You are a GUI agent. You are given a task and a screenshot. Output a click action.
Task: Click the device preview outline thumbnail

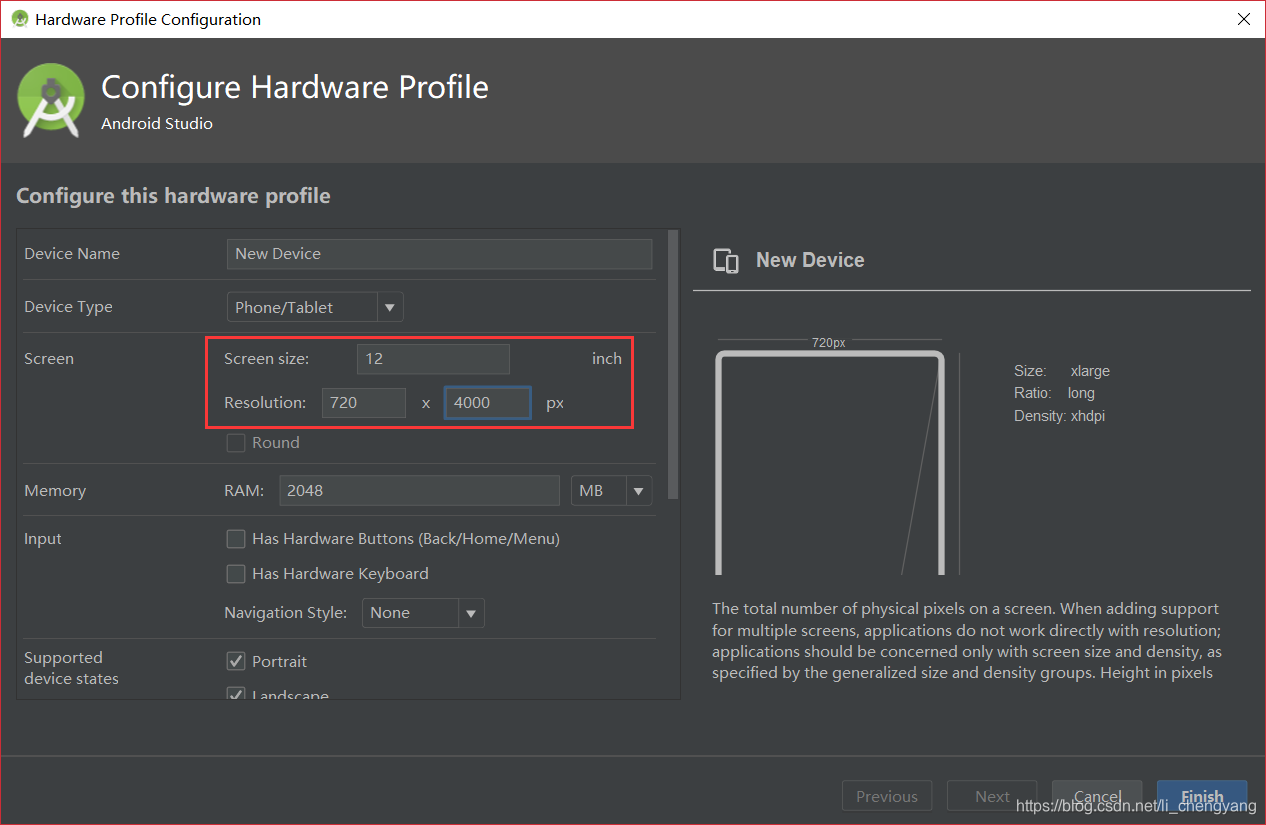coord(830,462)
